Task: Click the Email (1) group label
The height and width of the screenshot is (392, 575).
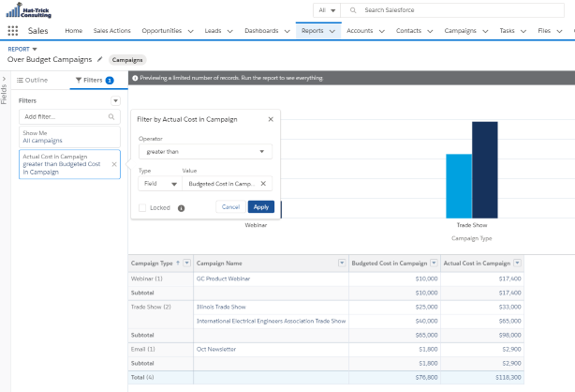Action: (x=143, y=349)
